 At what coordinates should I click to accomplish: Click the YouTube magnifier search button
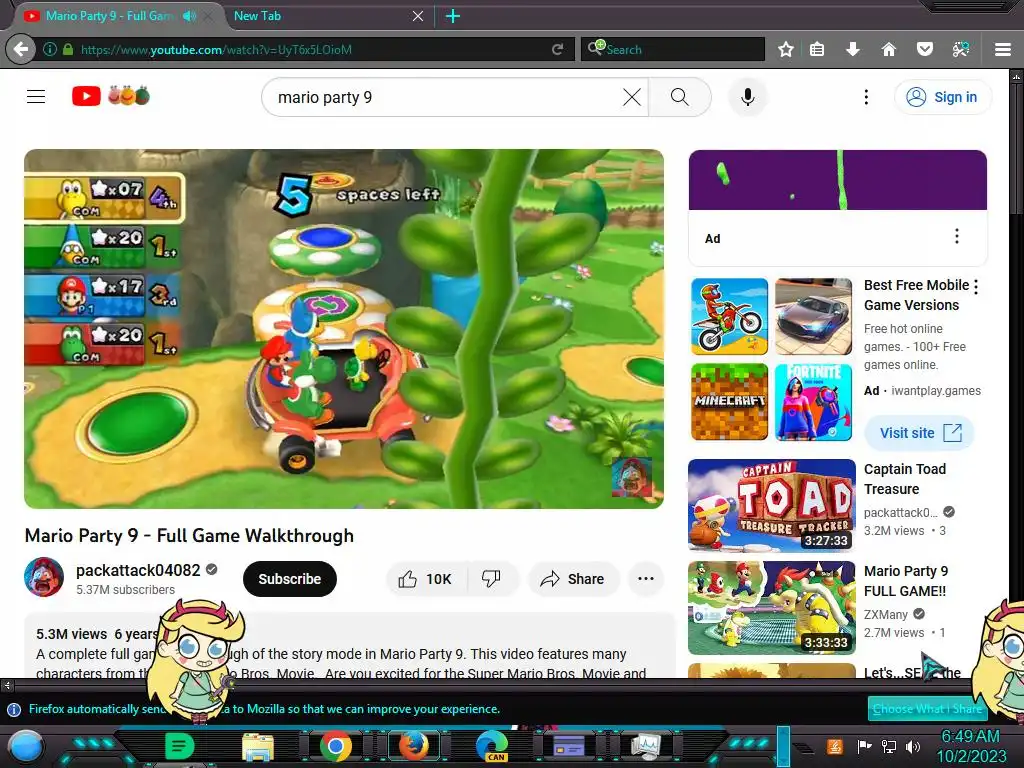(x=680, y=97)
